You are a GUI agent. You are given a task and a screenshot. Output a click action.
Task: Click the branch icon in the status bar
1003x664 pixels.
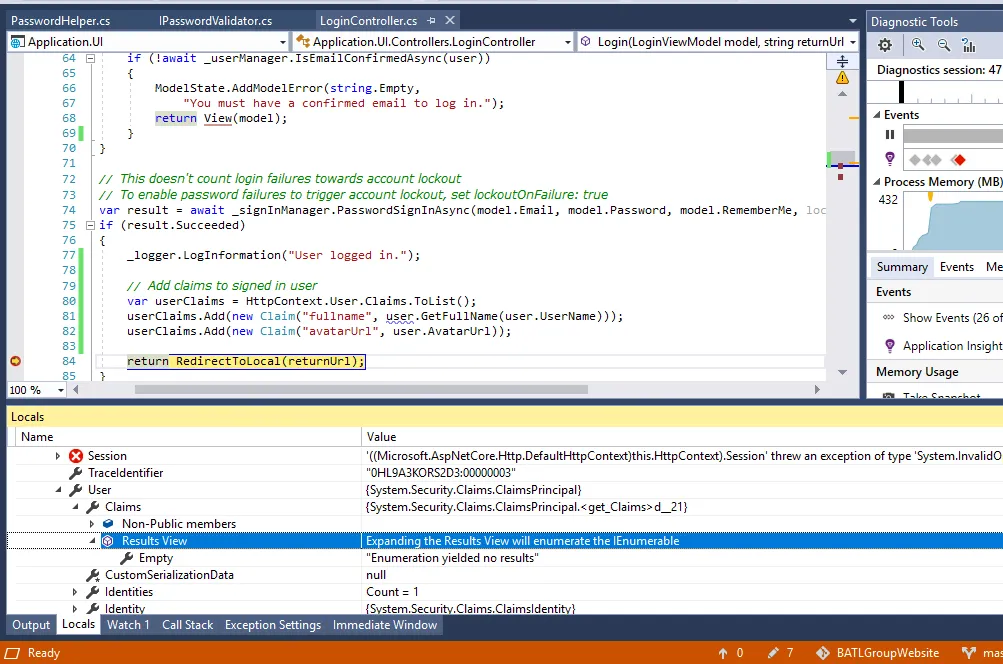pyautogui.click(x=968, y=652)
